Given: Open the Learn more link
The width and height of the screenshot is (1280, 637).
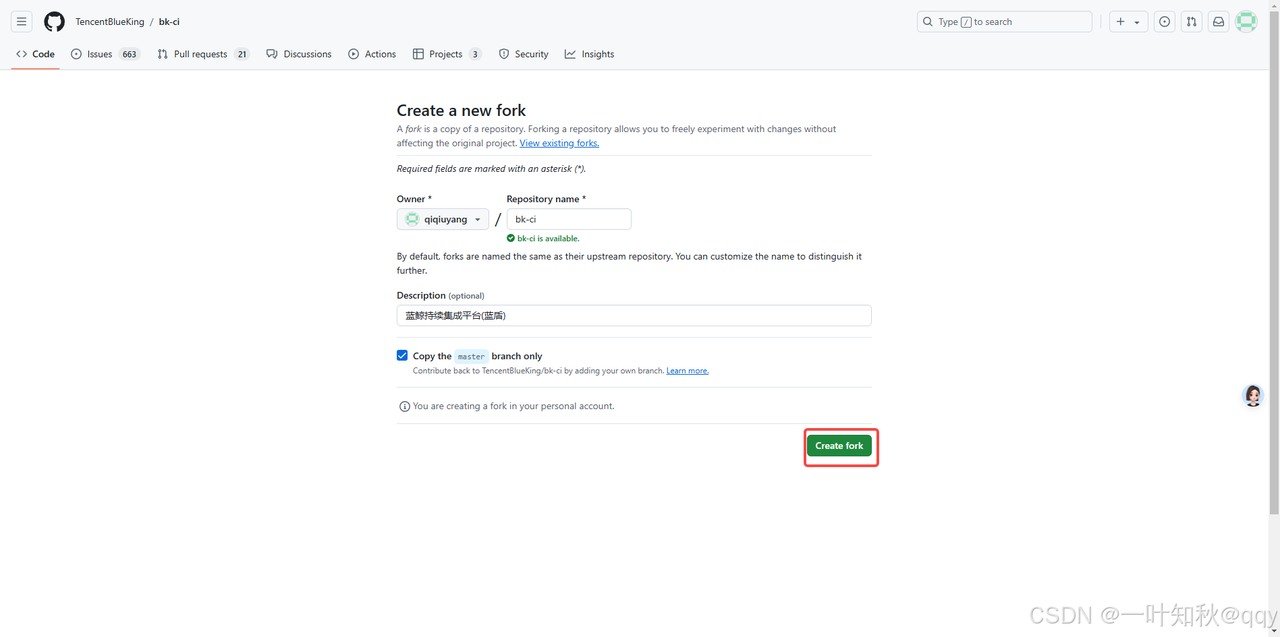Looking at the screenshot, I should pos(687,371).
